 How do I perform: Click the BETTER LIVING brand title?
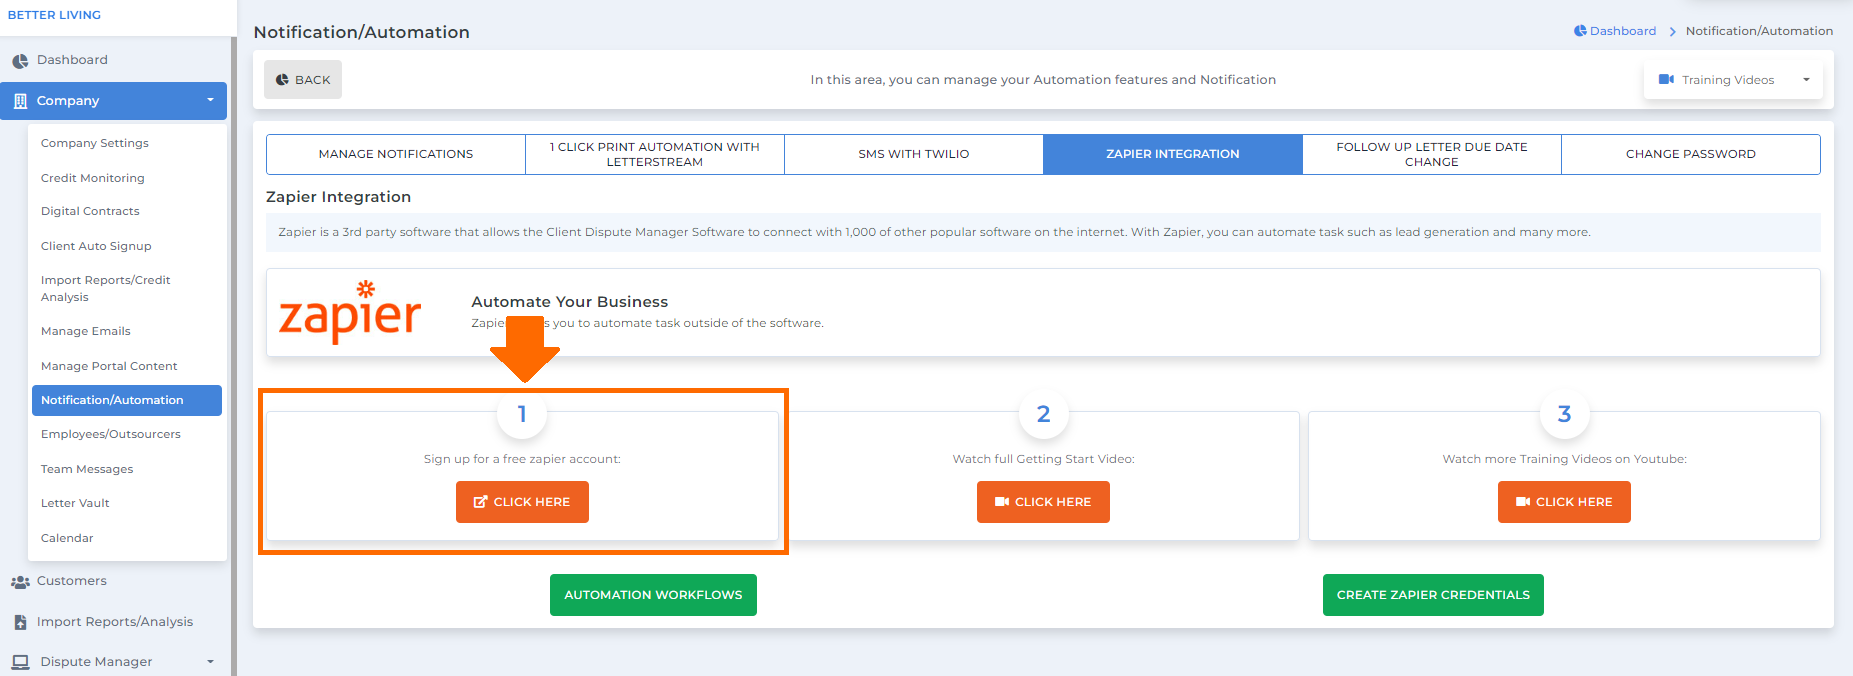54,15
